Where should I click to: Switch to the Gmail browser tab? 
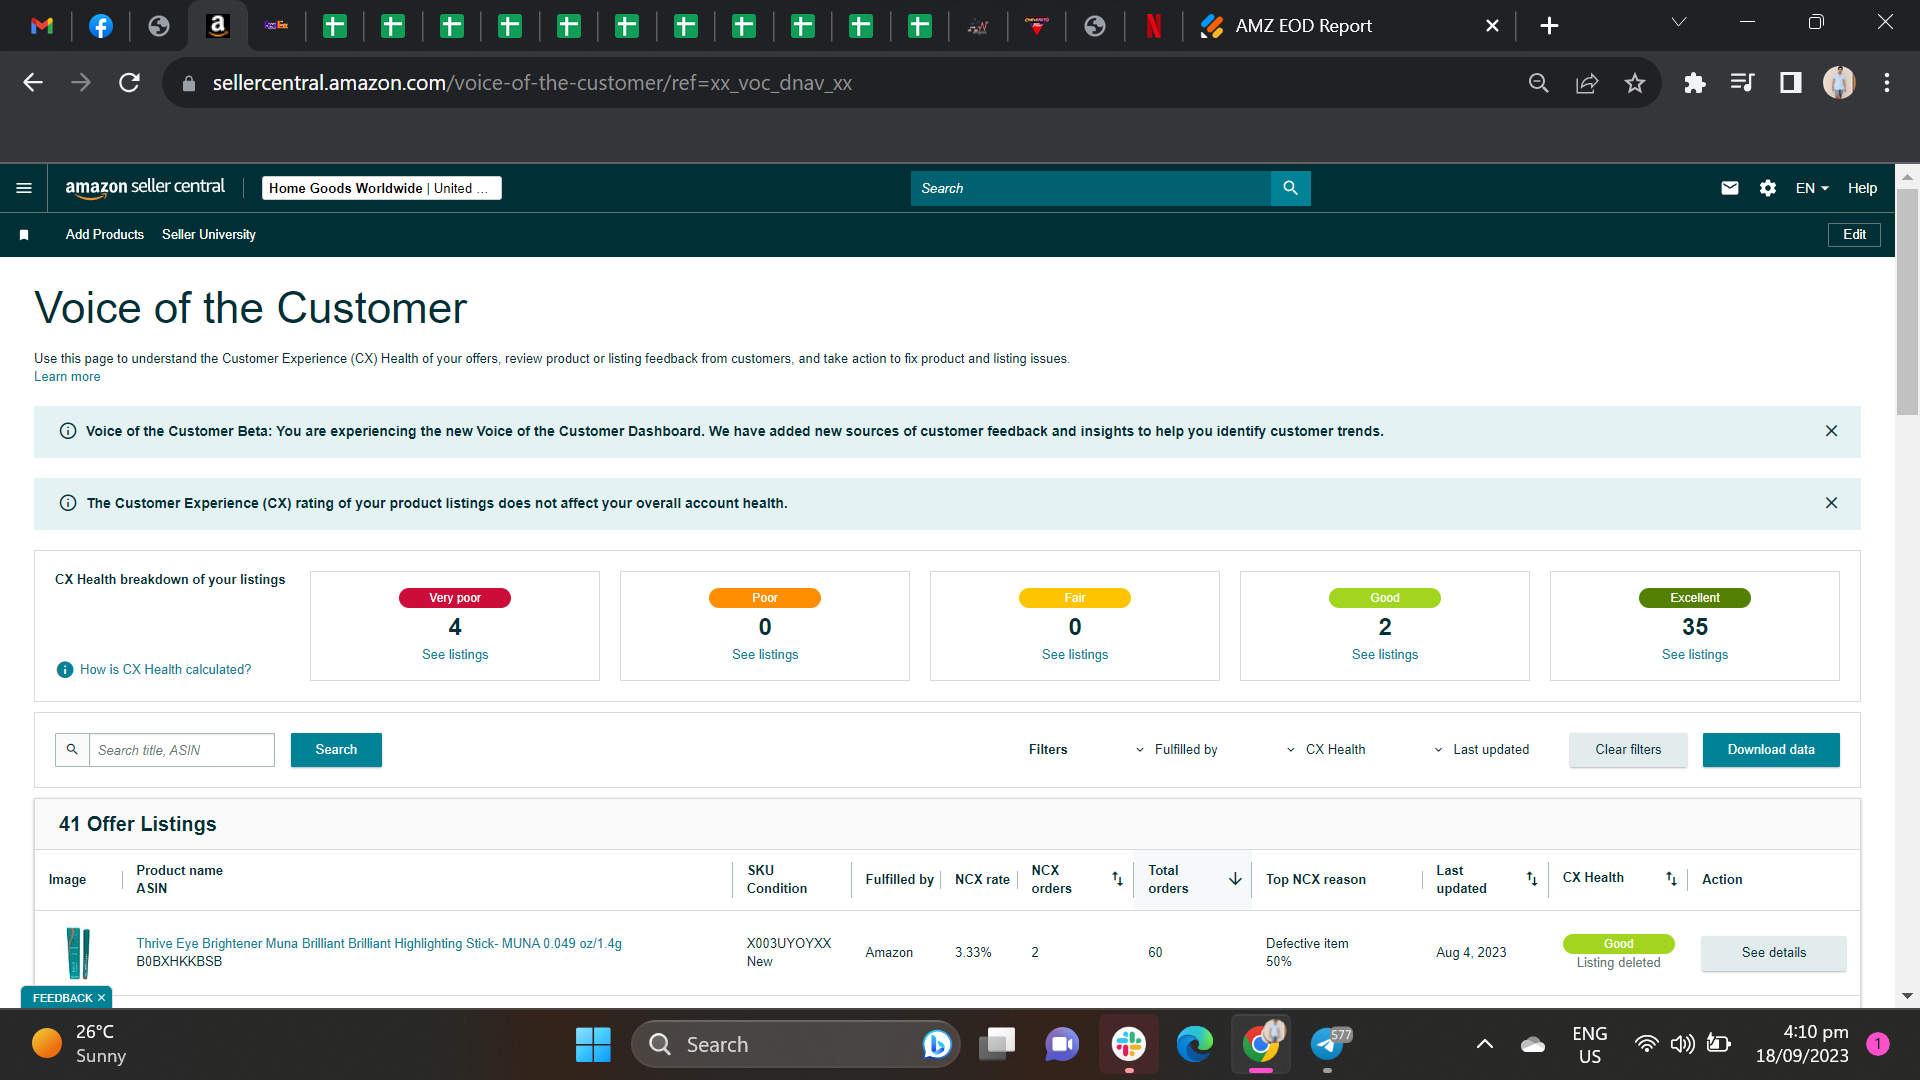(x=42, y=26)
